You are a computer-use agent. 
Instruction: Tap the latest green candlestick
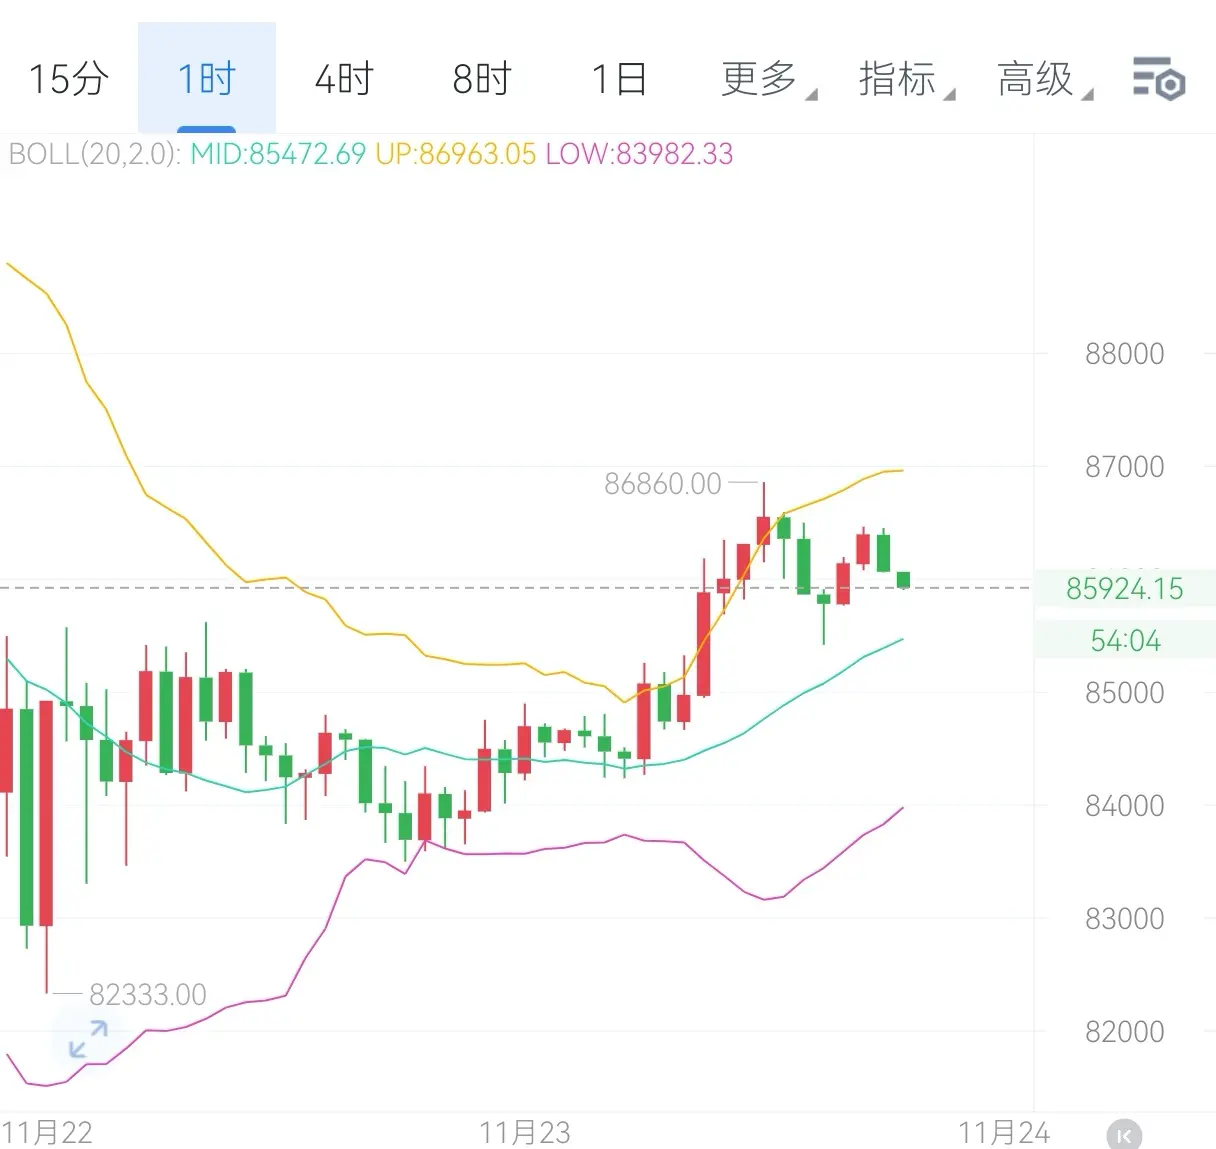904,579
